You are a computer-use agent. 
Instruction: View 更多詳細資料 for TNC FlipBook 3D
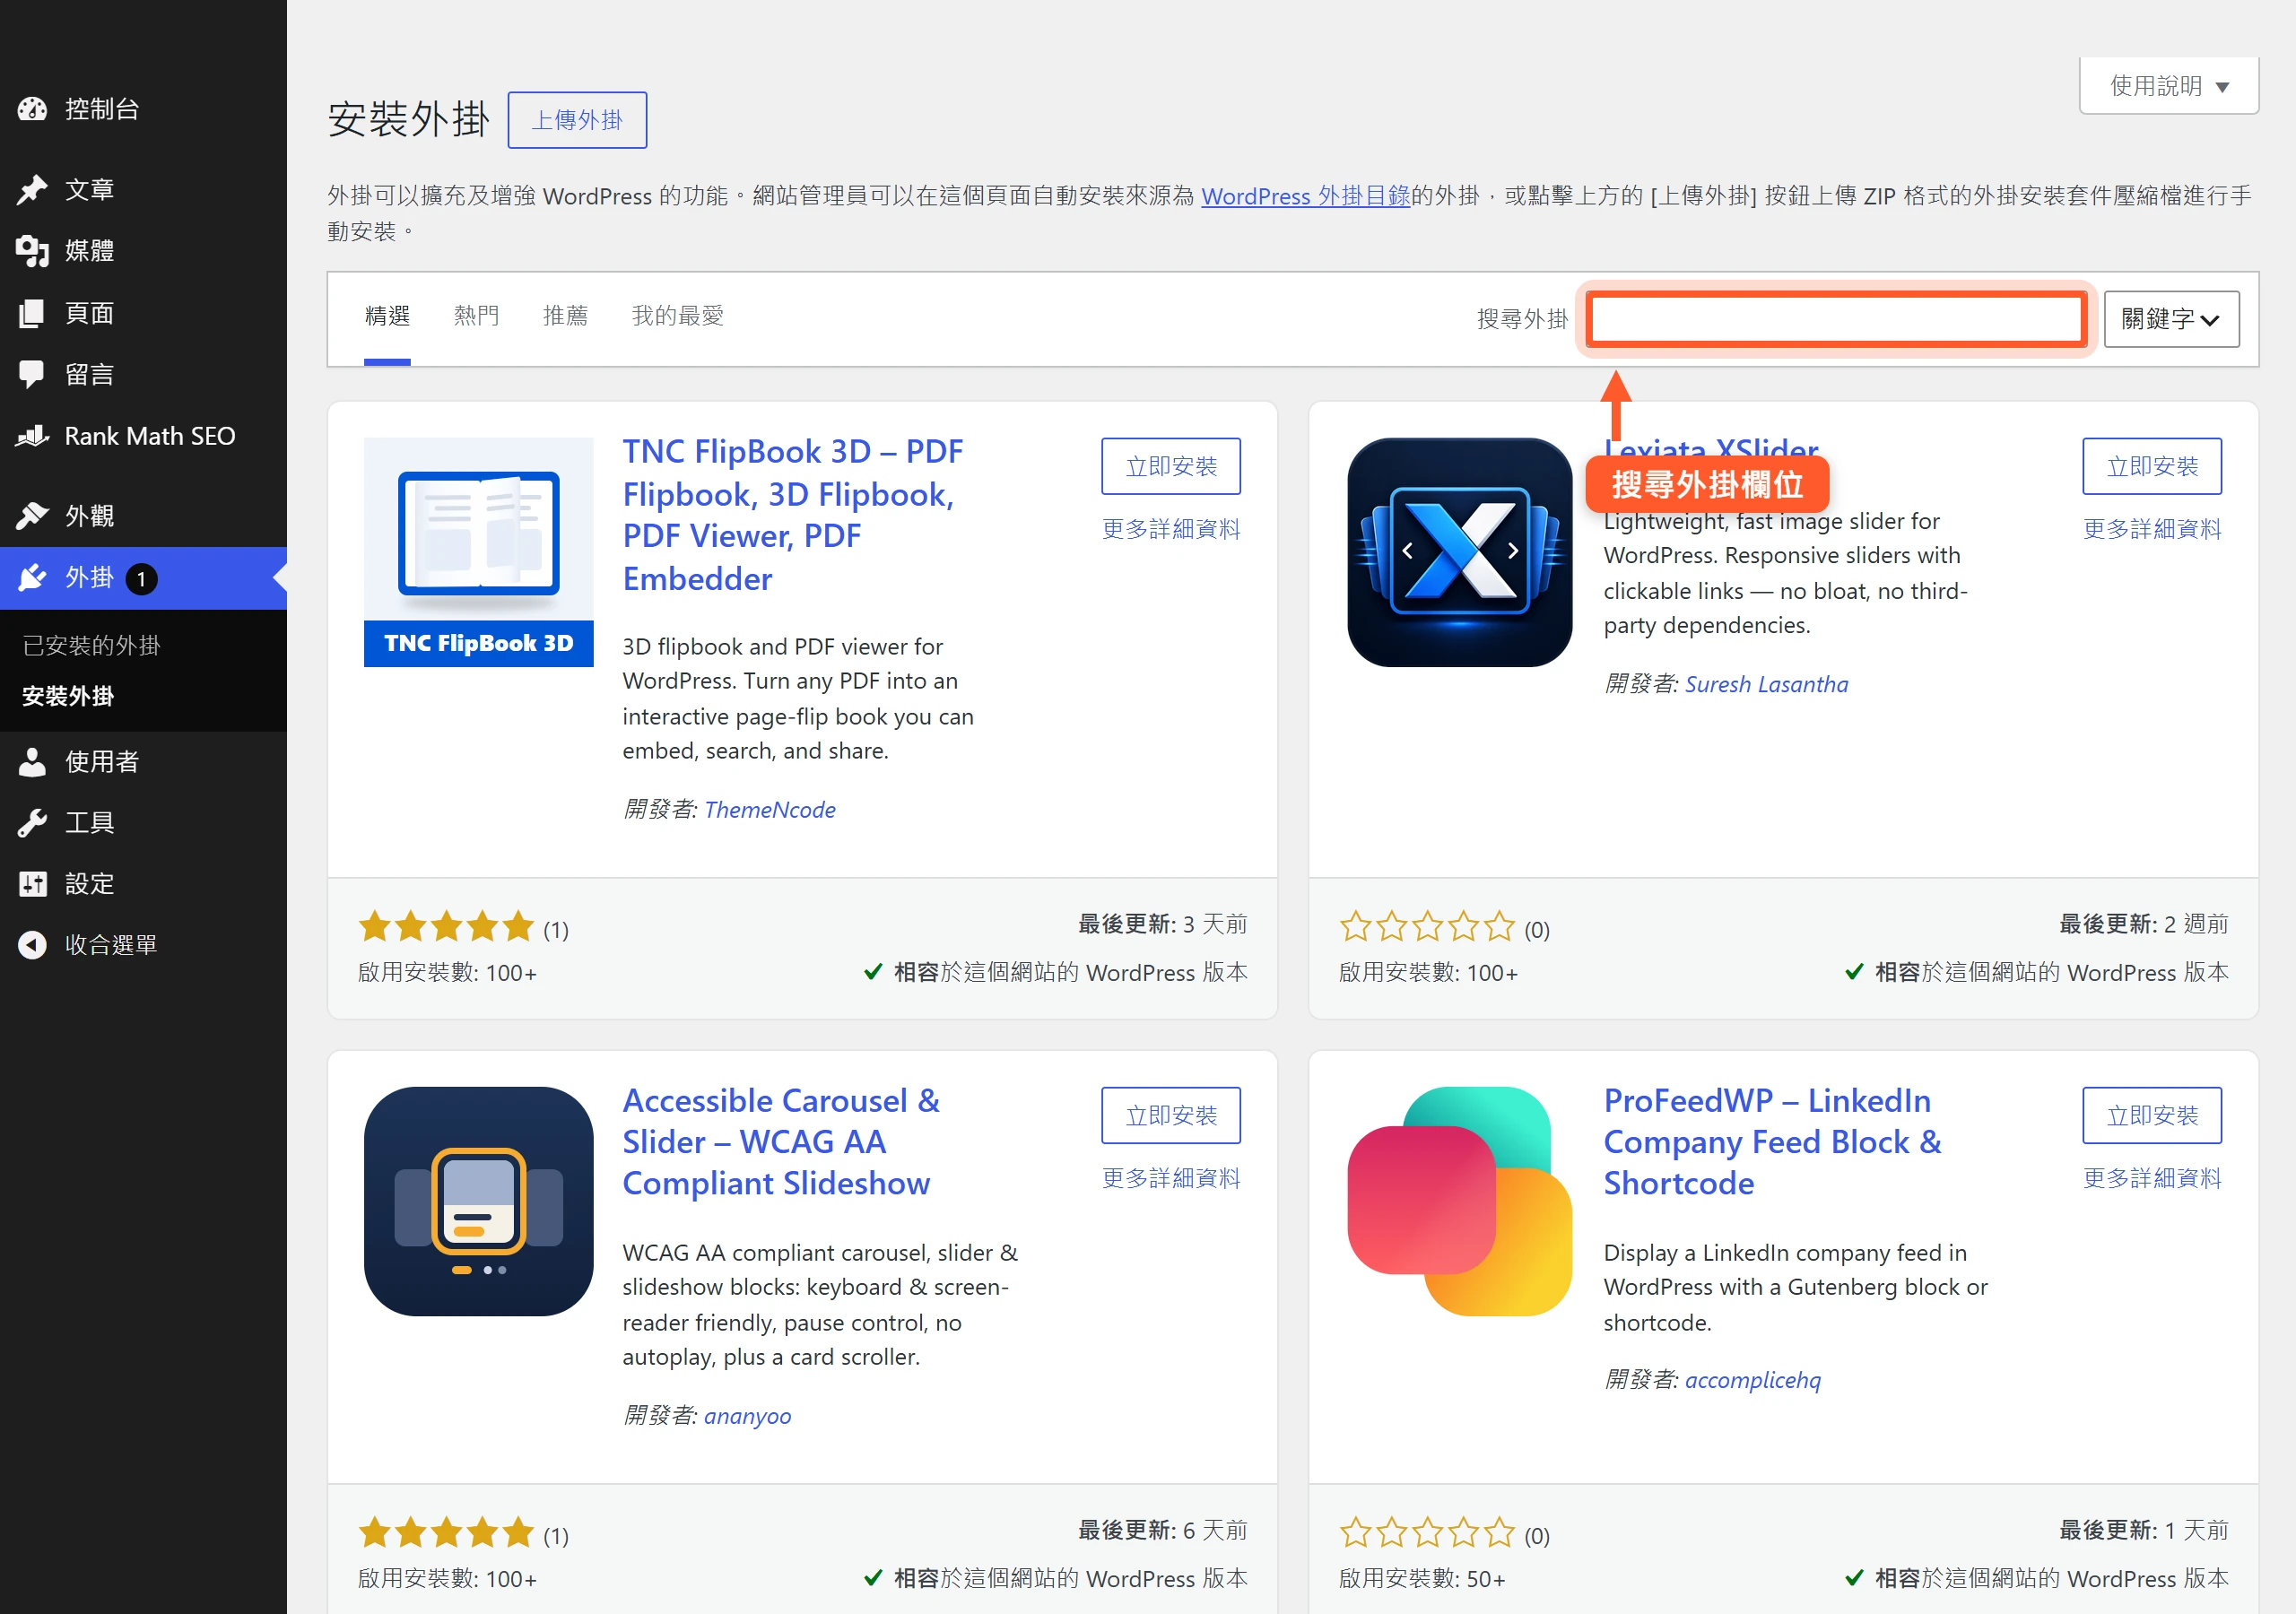pos(1170,529)
